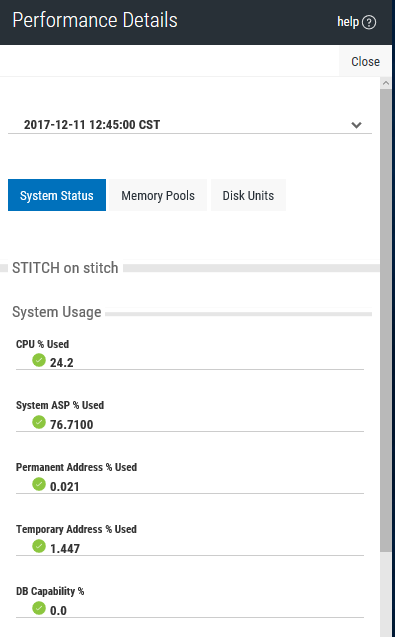Click the green check icon beside System ASP % Used

pyautogui.click(x=39, y=422)
